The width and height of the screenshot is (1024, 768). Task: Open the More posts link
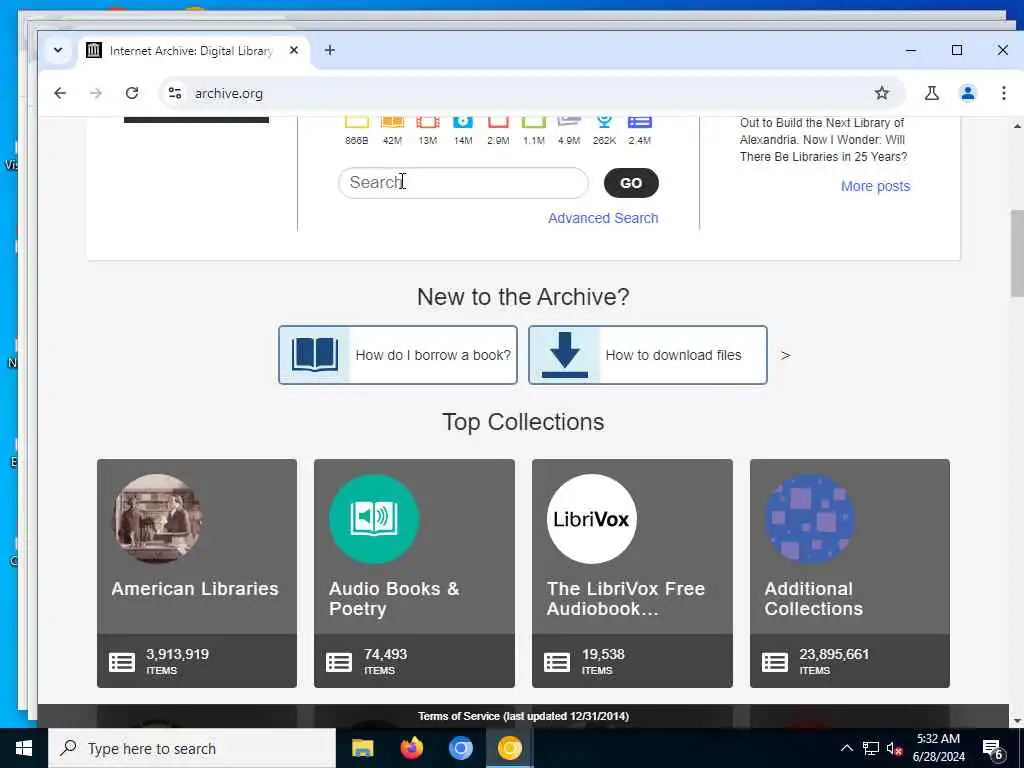[x=875, y=186]
